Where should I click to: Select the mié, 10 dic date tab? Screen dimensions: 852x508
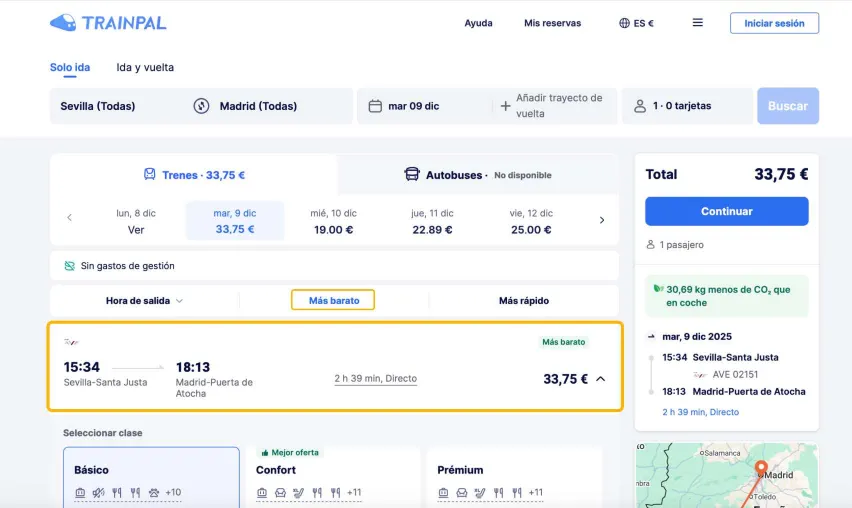tap(333, 221)
